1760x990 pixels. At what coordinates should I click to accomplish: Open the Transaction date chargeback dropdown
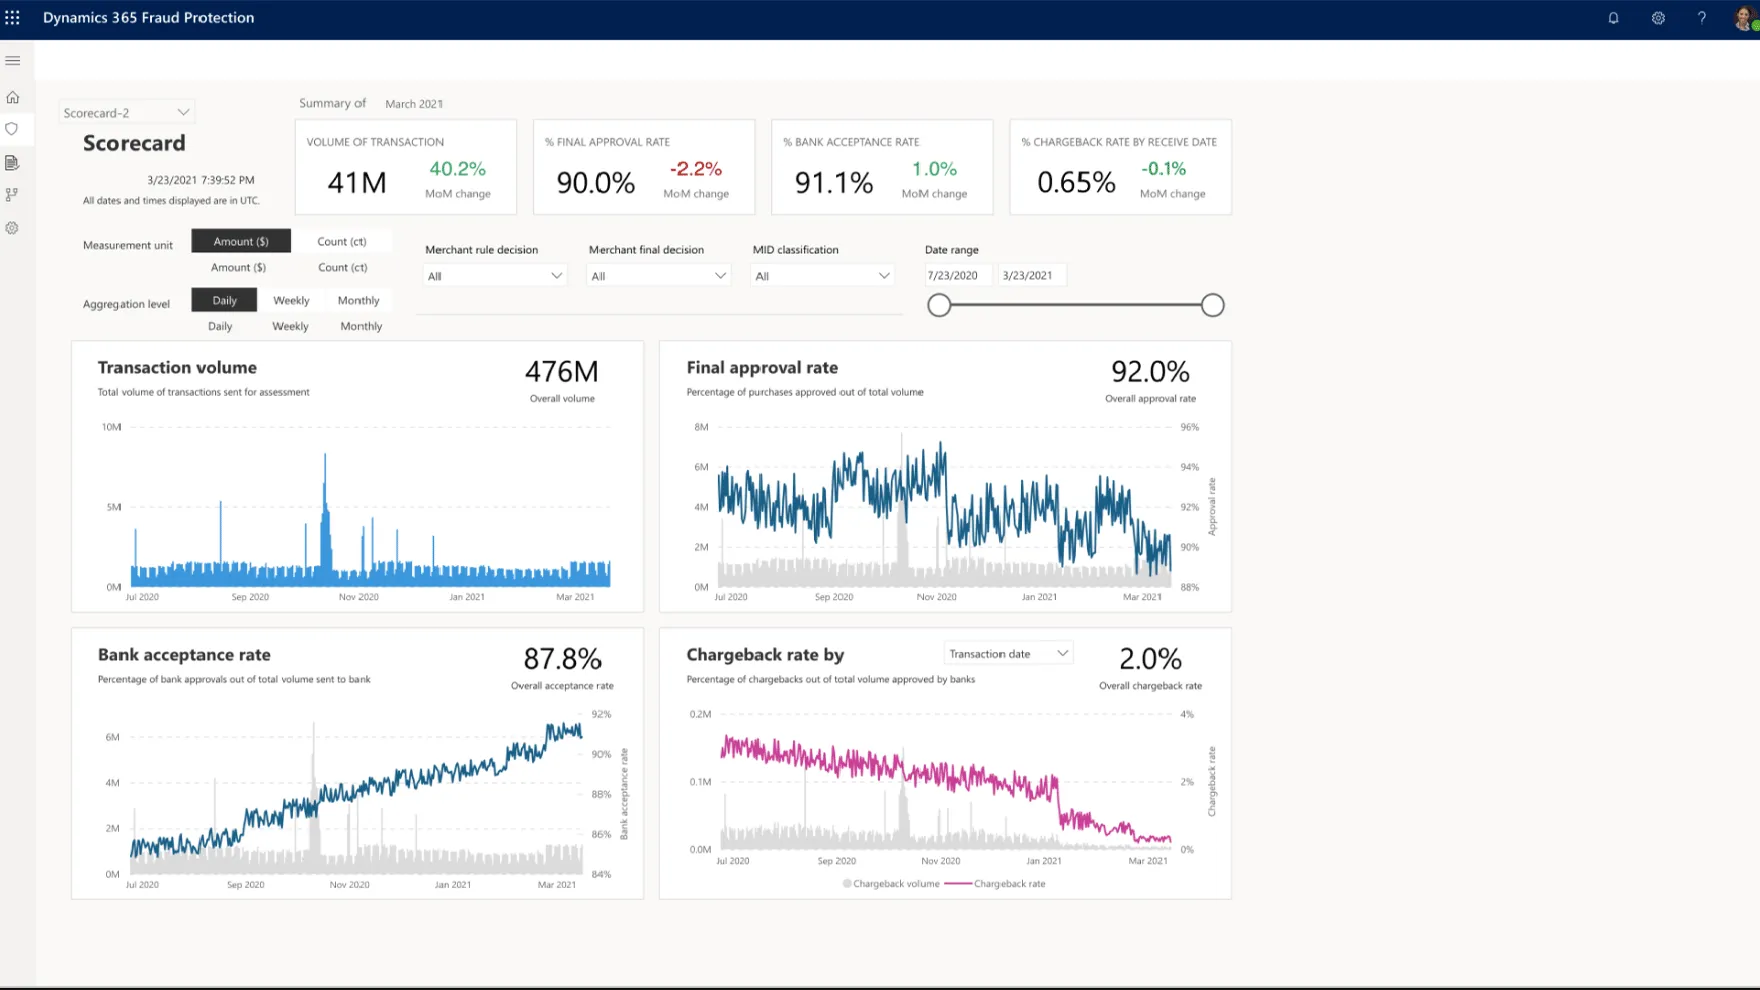tap(1008, 654)
